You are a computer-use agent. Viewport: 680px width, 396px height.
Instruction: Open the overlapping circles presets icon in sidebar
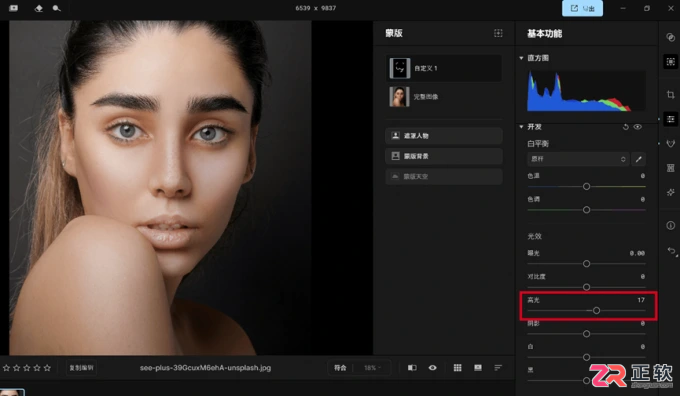pyautogui.click(x=670, y=38)
